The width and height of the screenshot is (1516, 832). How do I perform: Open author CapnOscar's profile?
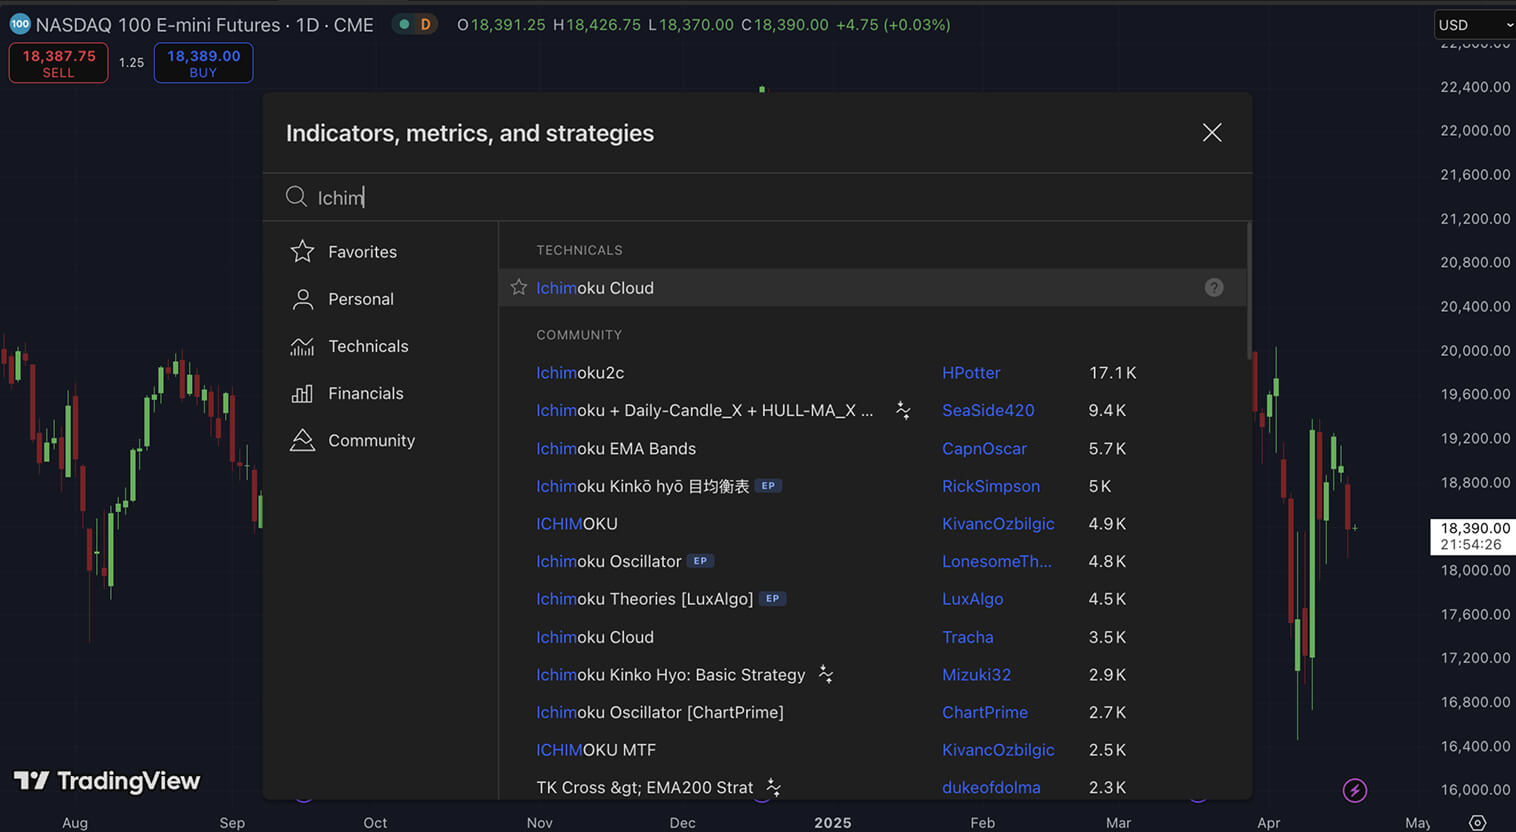pos(984,449)
